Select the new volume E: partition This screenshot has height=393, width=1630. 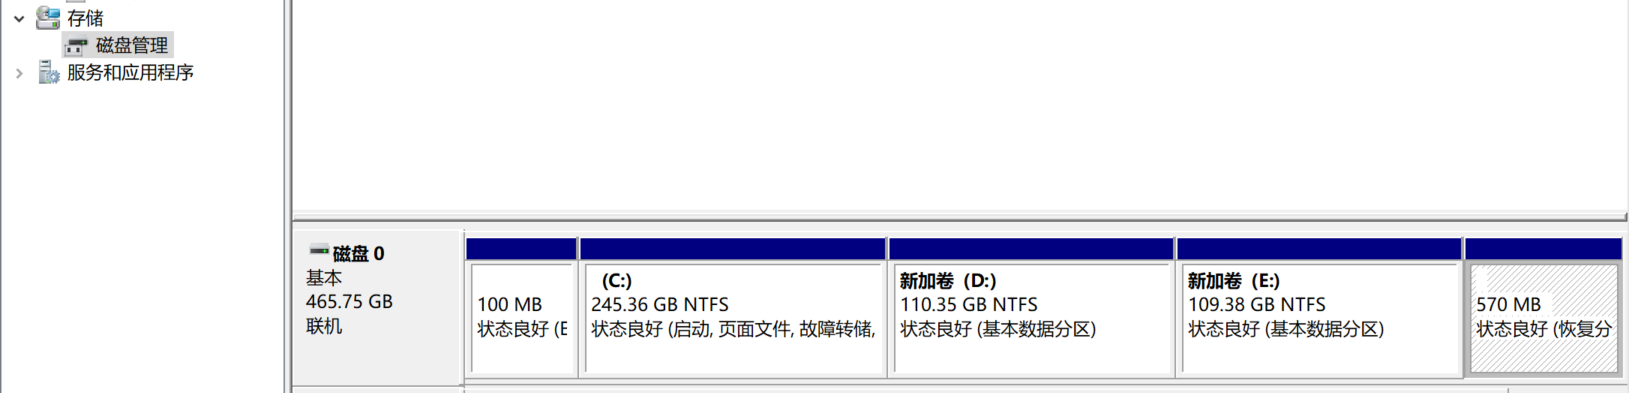[1320, 319]
